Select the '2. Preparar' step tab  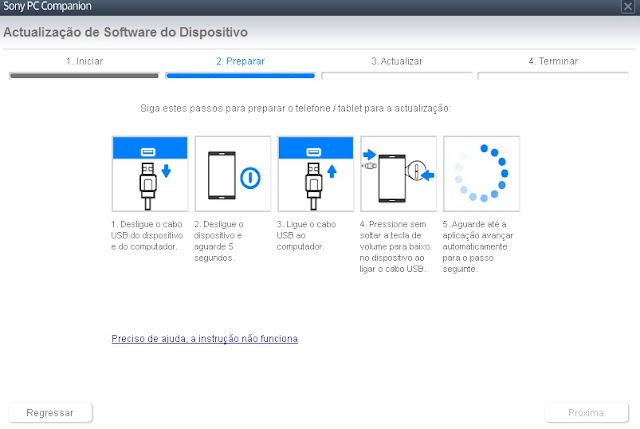point(240,61)
